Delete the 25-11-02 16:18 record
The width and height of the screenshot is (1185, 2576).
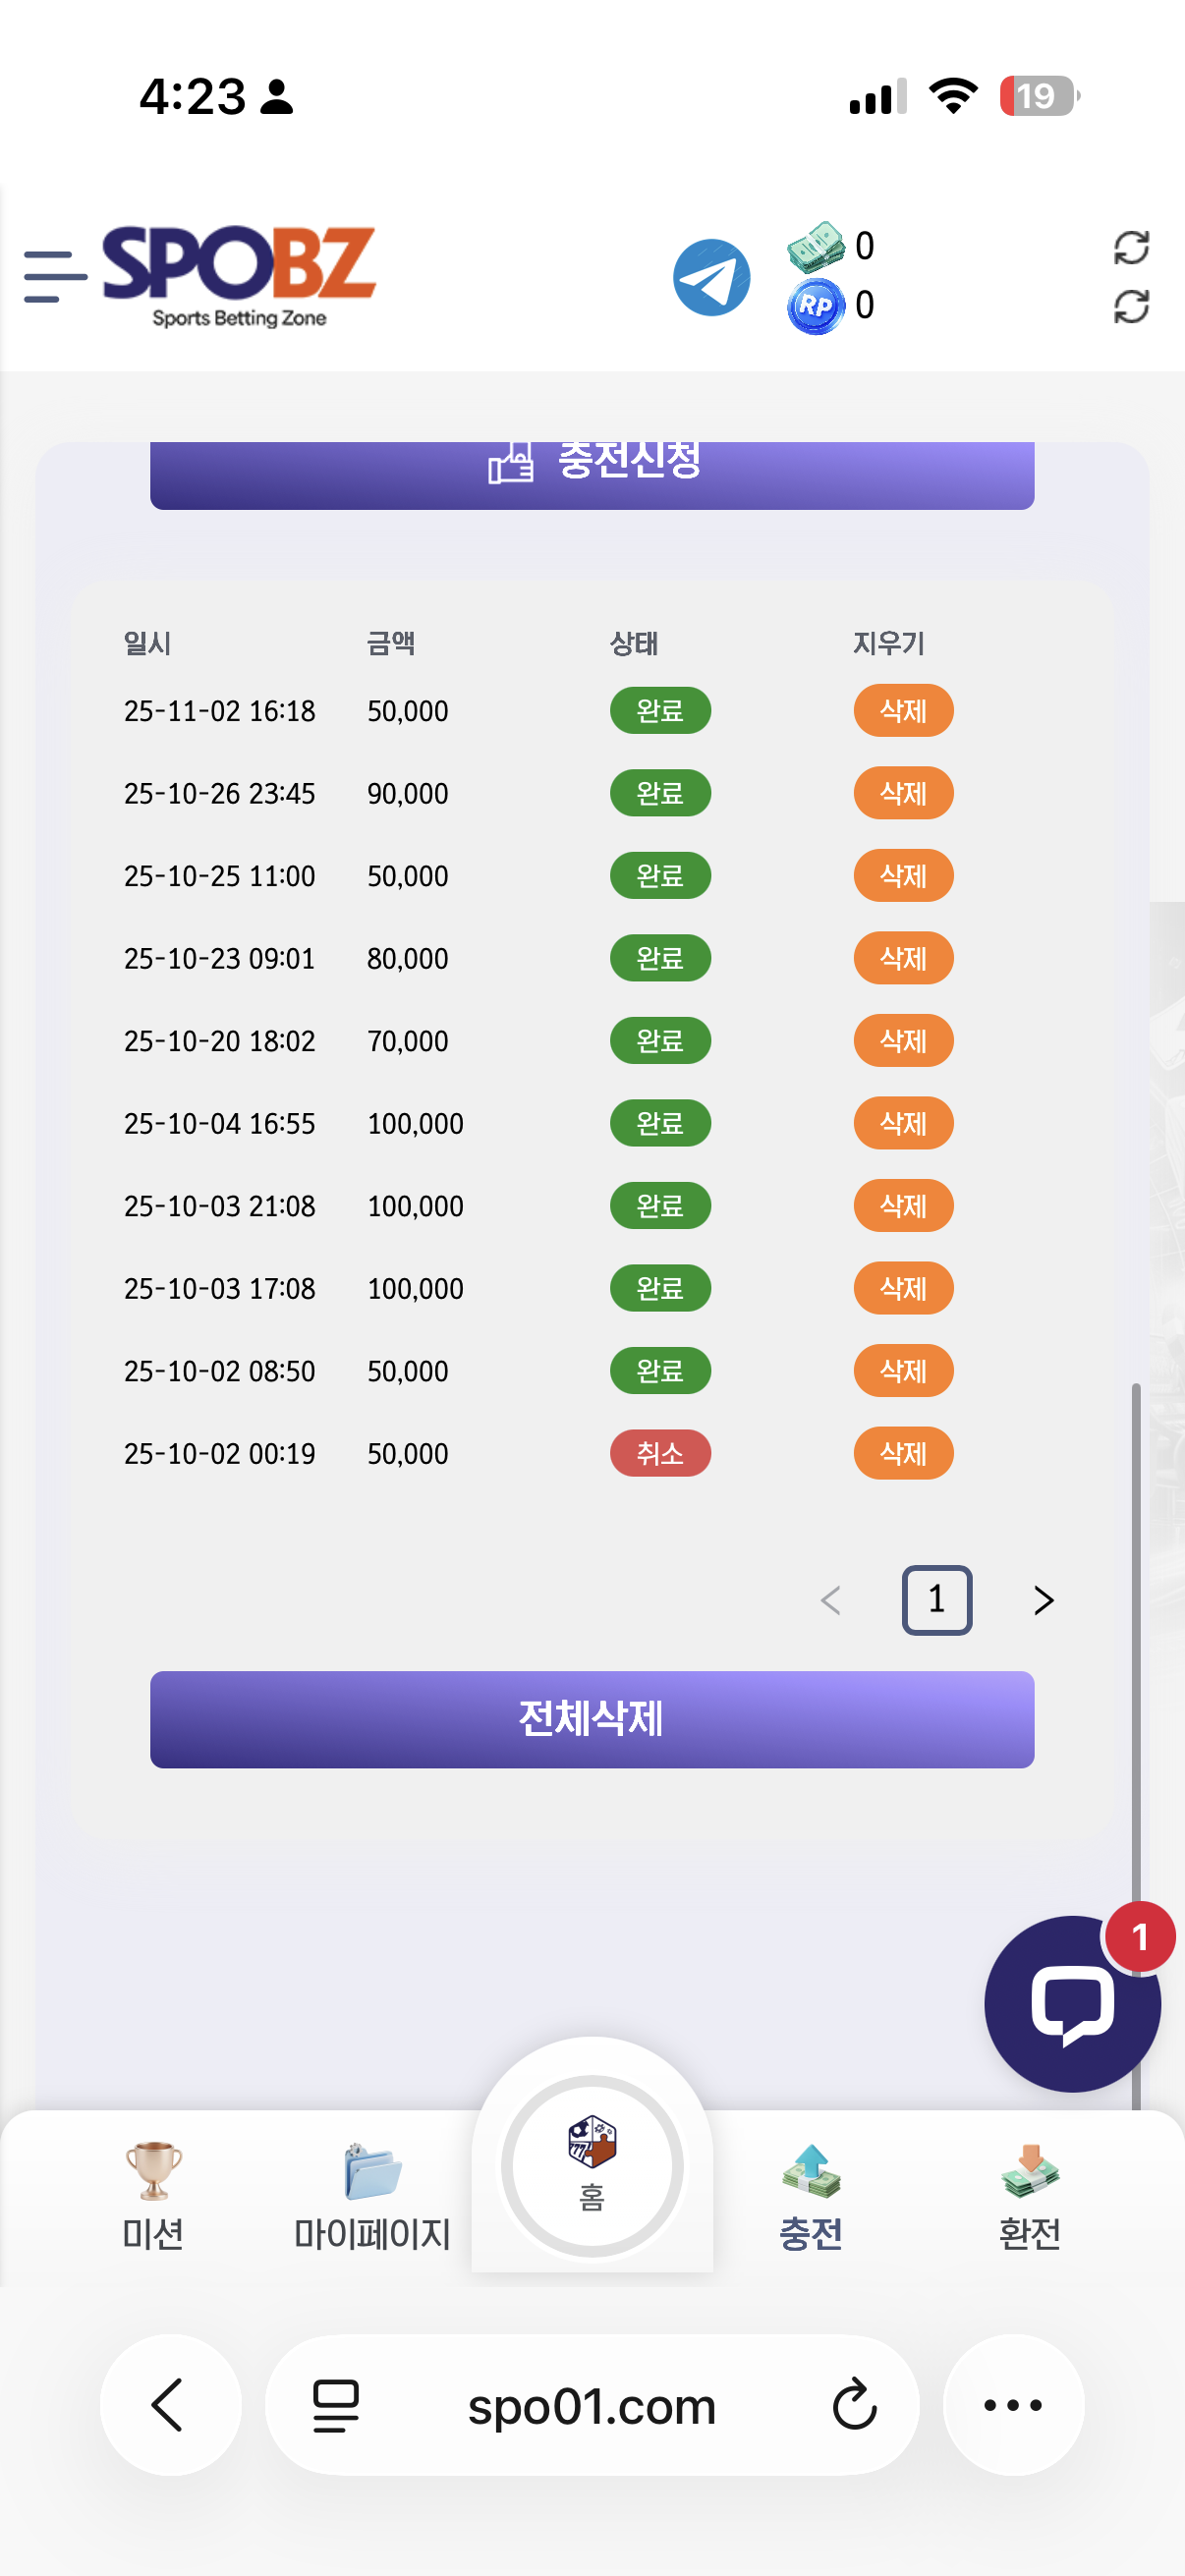coord(902,711)
